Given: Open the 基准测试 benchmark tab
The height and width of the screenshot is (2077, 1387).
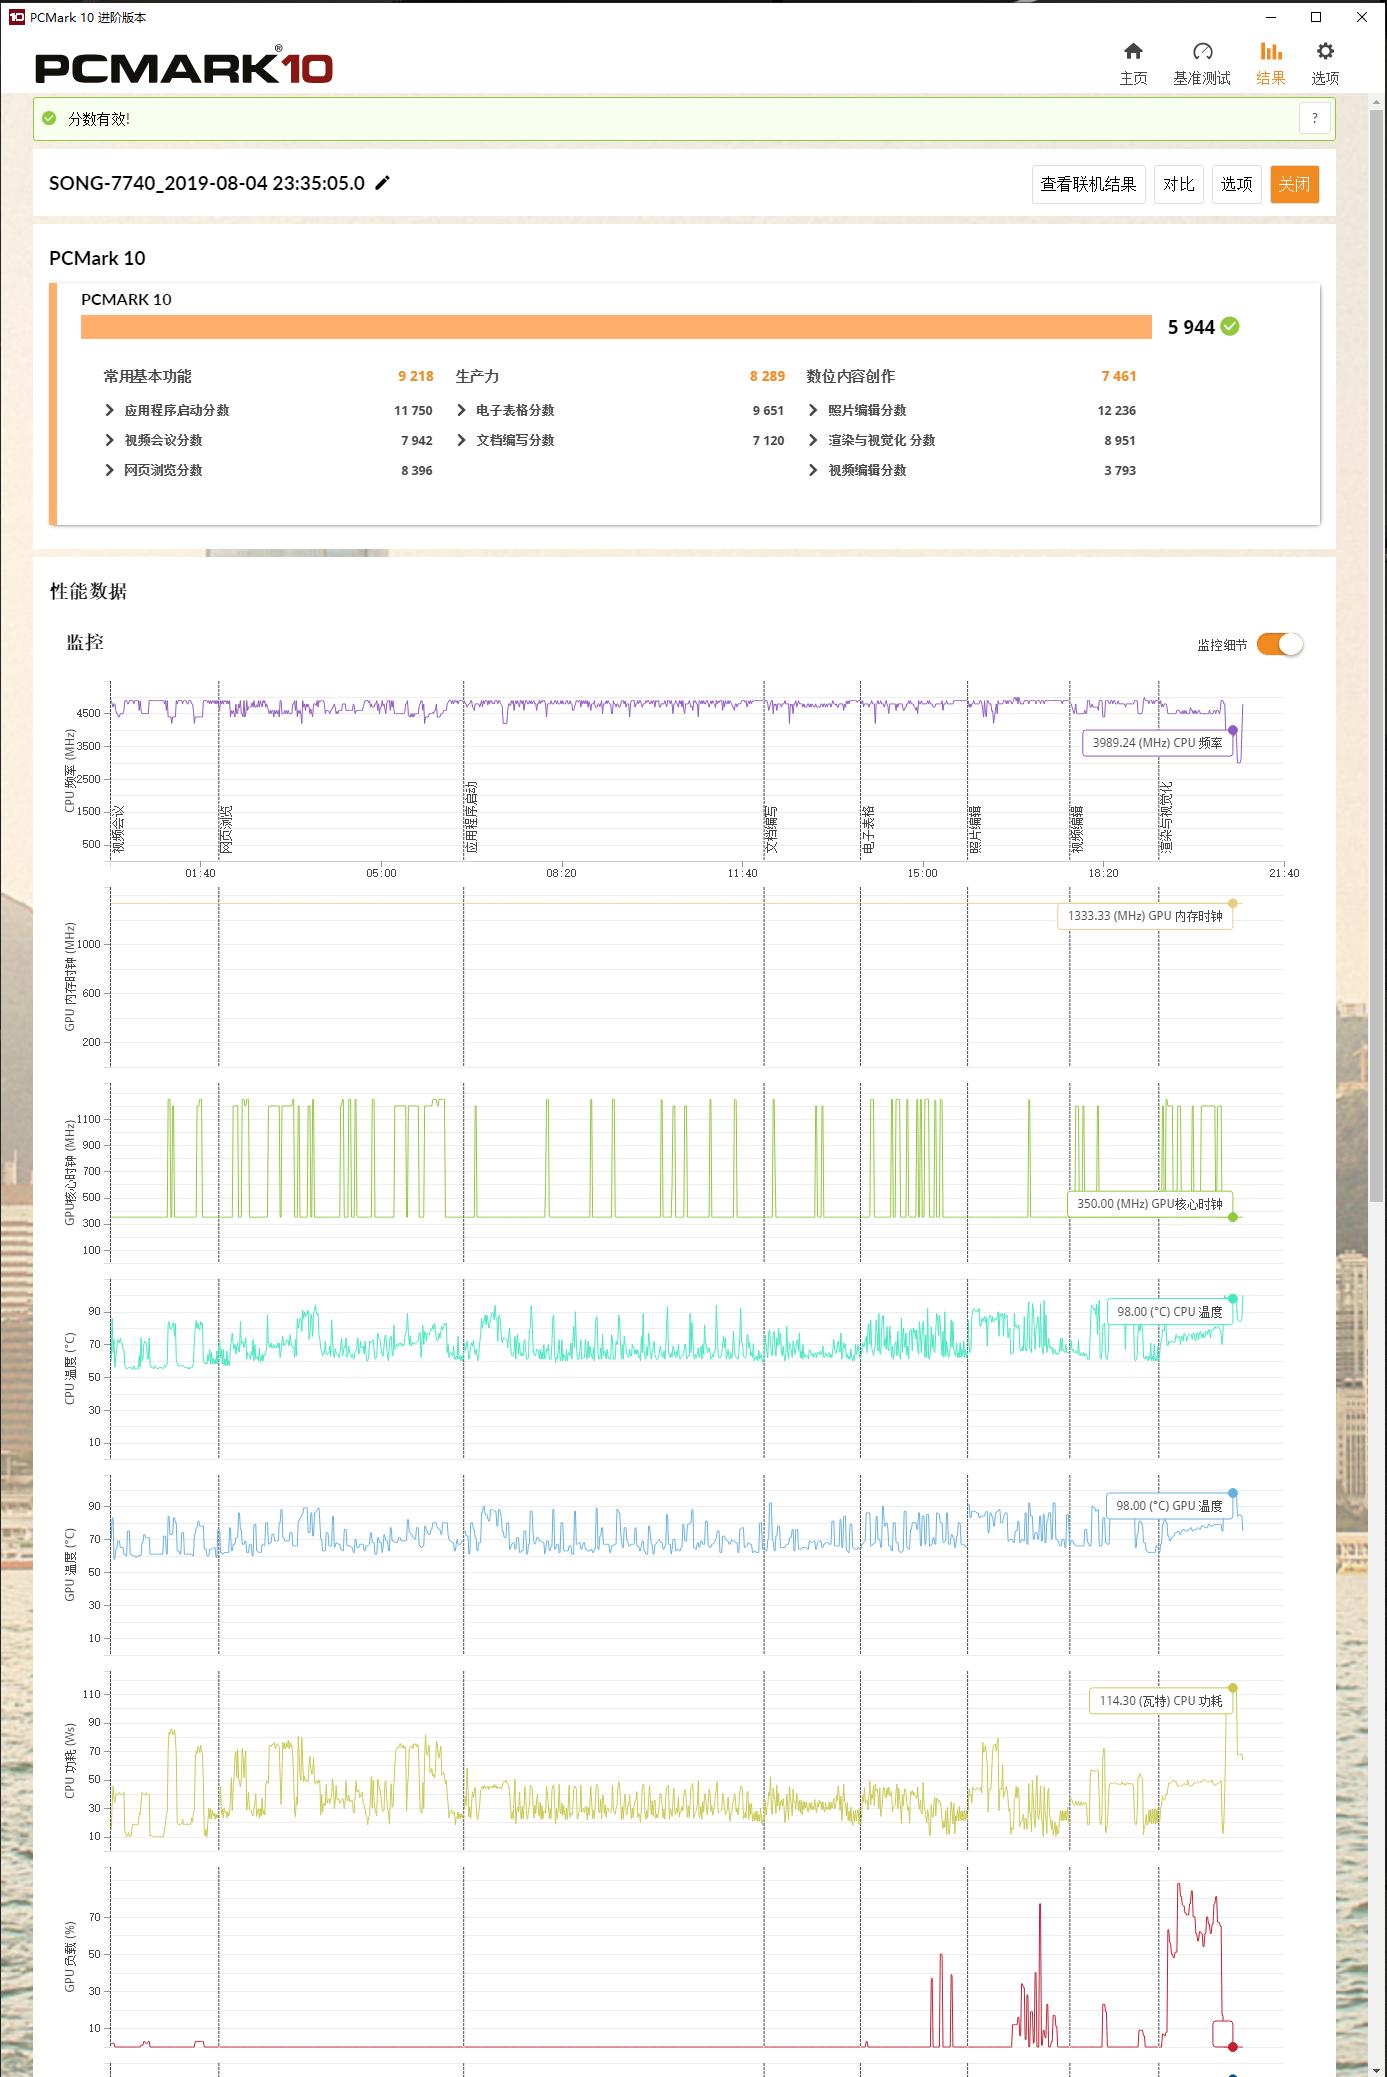Looking at the screenshot, I should point(1202,63).
